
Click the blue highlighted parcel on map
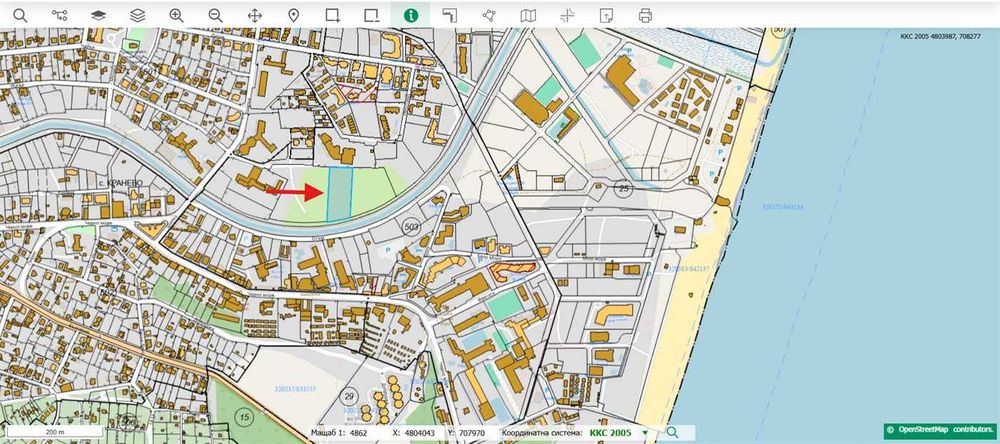(340, 194)
